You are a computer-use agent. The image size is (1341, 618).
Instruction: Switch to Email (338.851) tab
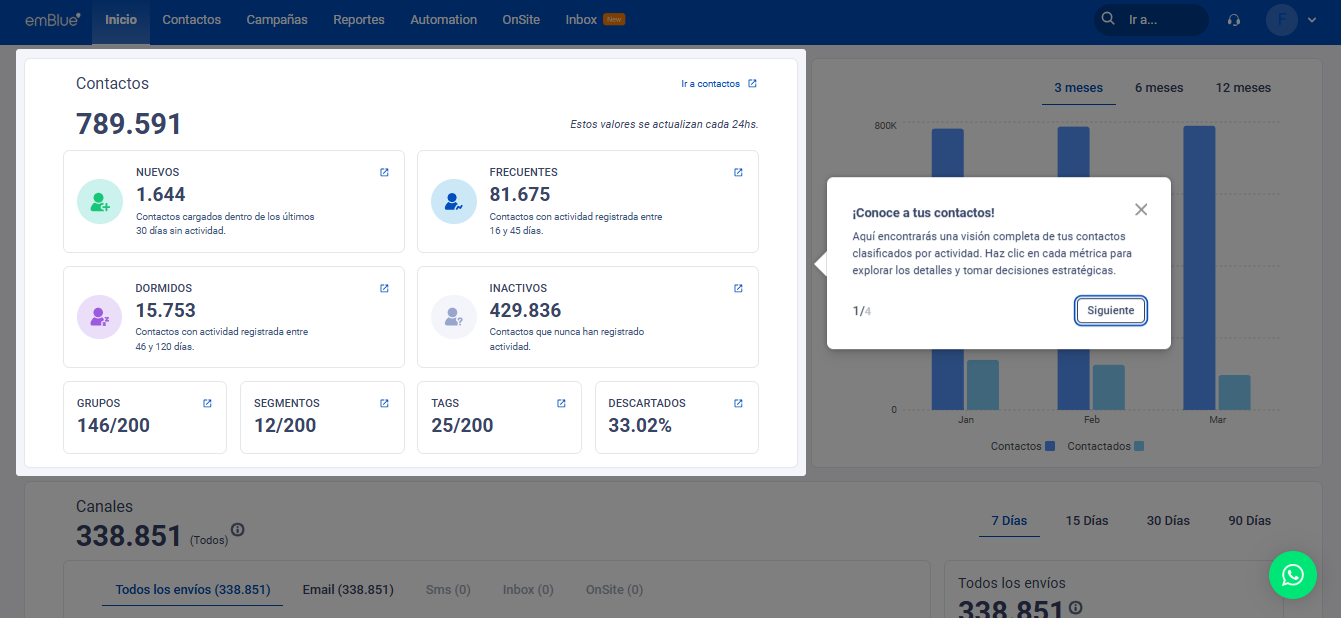tap(348, 590)
